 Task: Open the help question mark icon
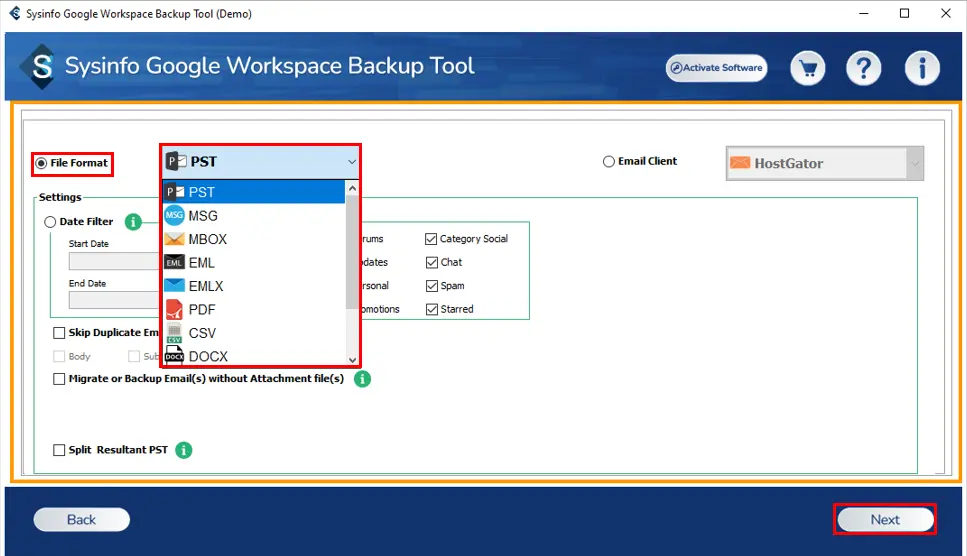click(863, 68)
